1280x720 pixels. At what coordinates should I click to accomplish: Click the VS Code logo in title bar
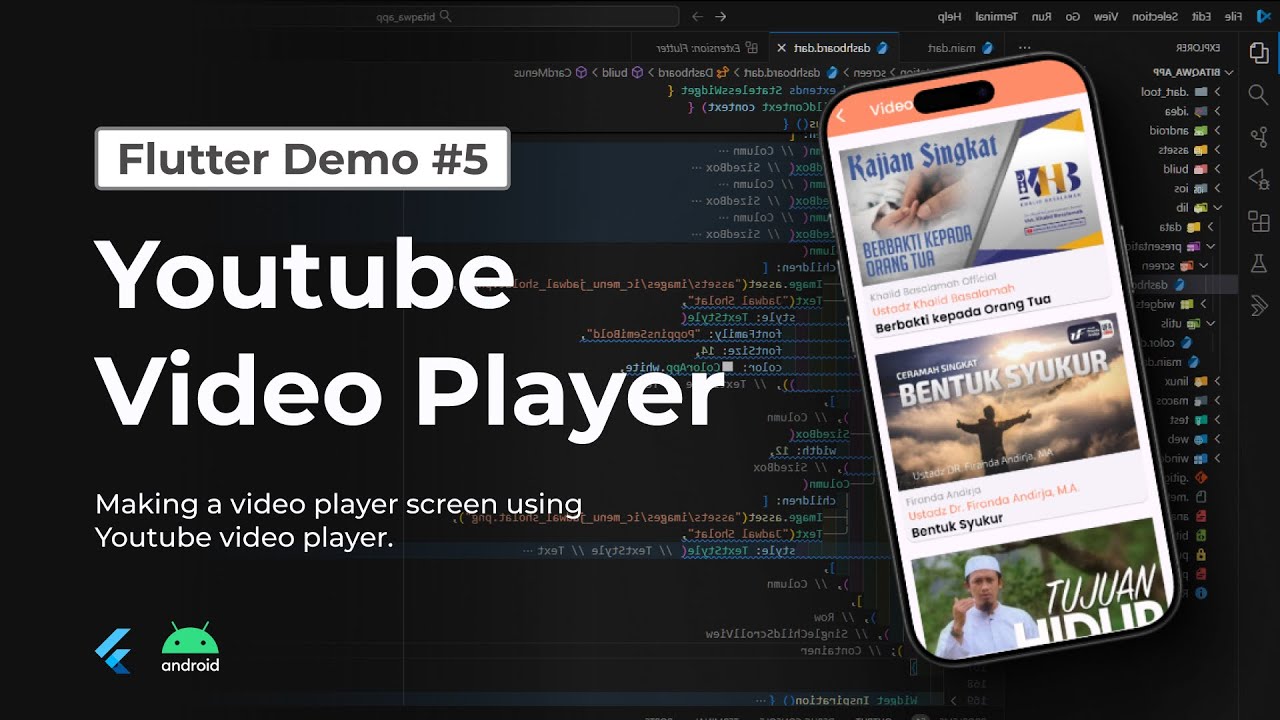[x=1262, y=16]
